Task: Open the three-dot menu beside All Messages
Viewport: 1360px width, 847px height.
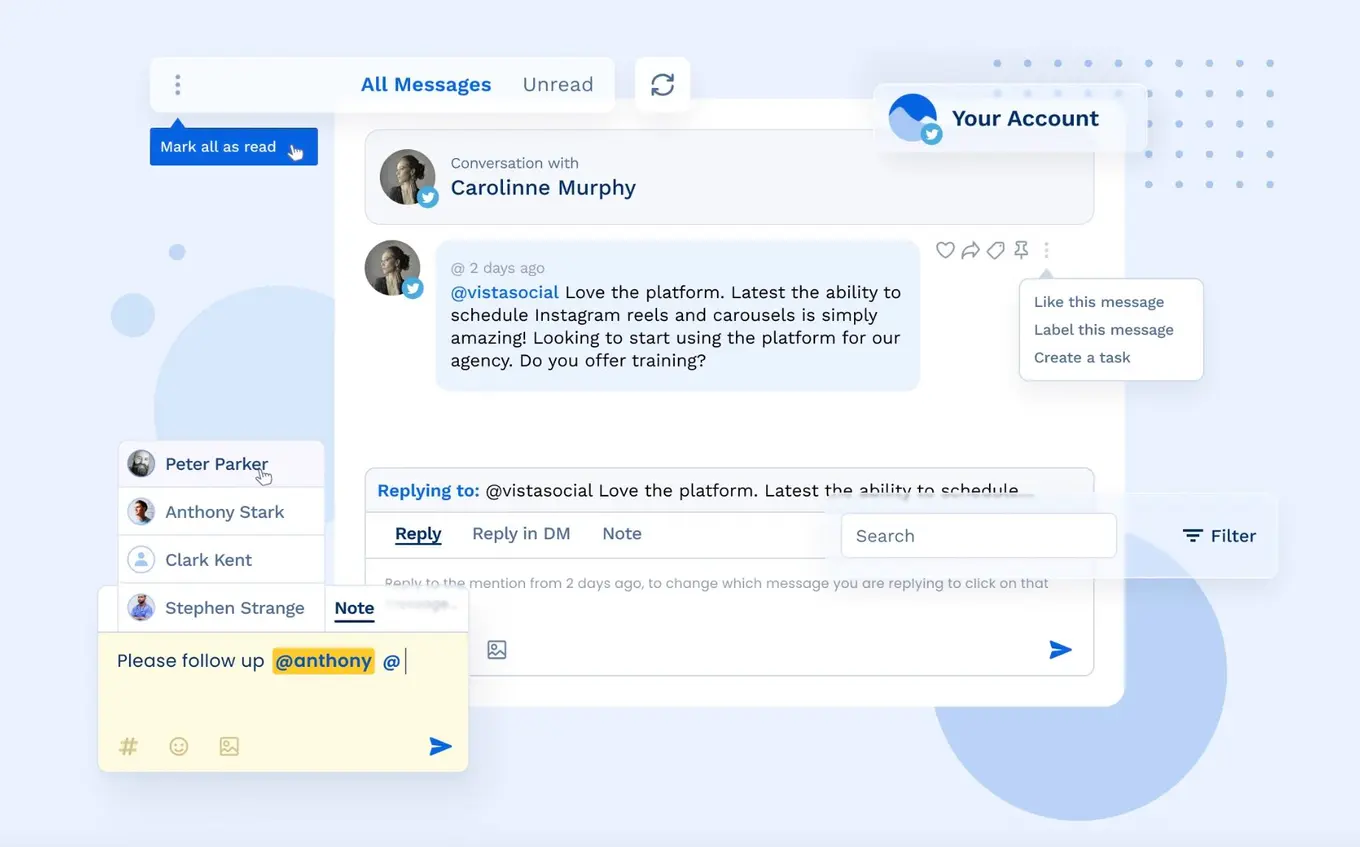Action: tap(178, 85)
